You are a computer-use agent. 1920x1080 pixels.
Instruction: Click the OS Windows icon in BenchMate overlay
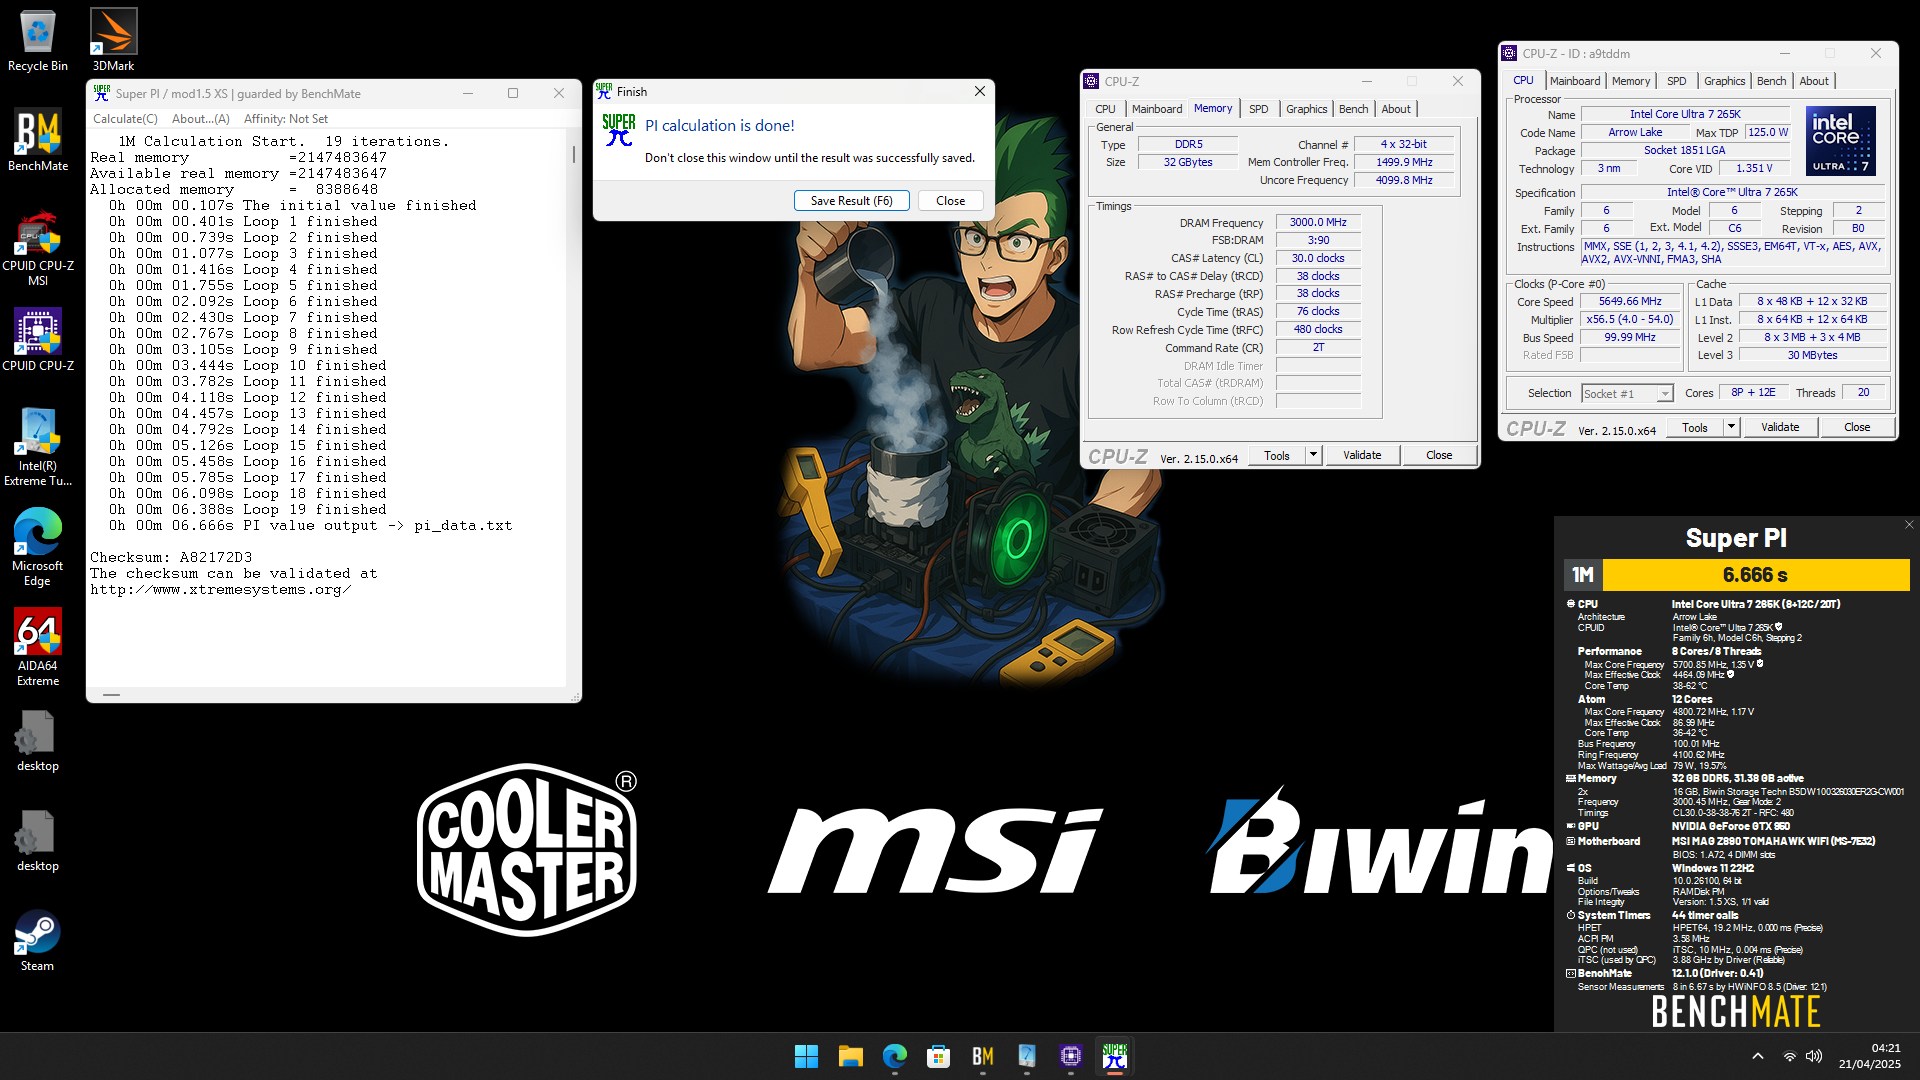[x=1570, y=868]
